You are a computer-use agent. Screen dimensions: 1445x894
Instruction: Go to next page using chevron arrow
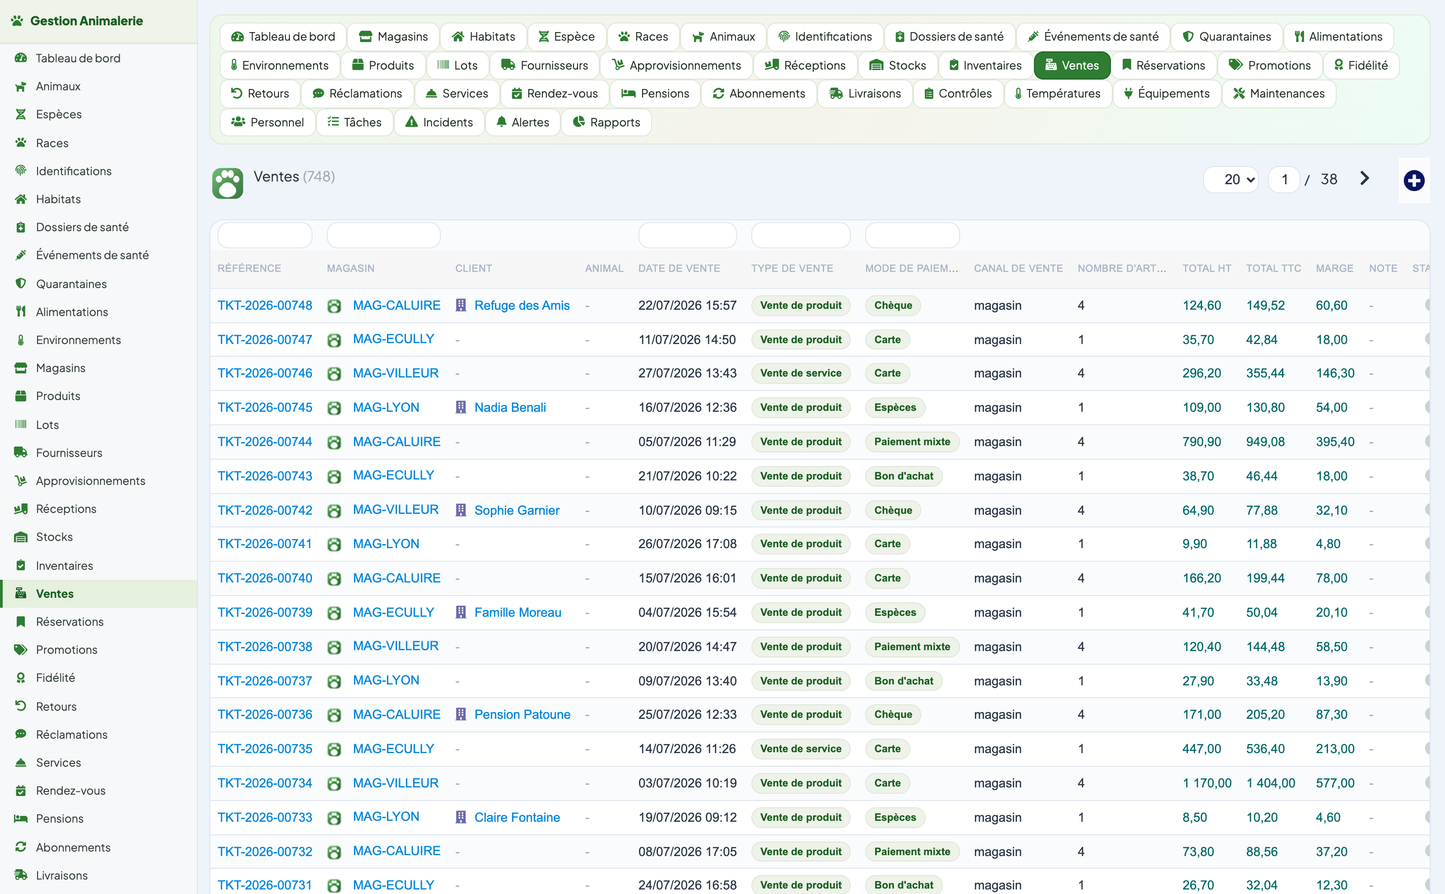click(x=1364, y=178)
